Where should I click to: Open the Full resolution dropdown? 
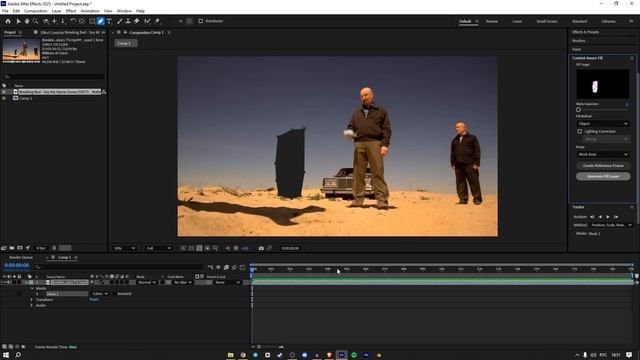[158, 248]
